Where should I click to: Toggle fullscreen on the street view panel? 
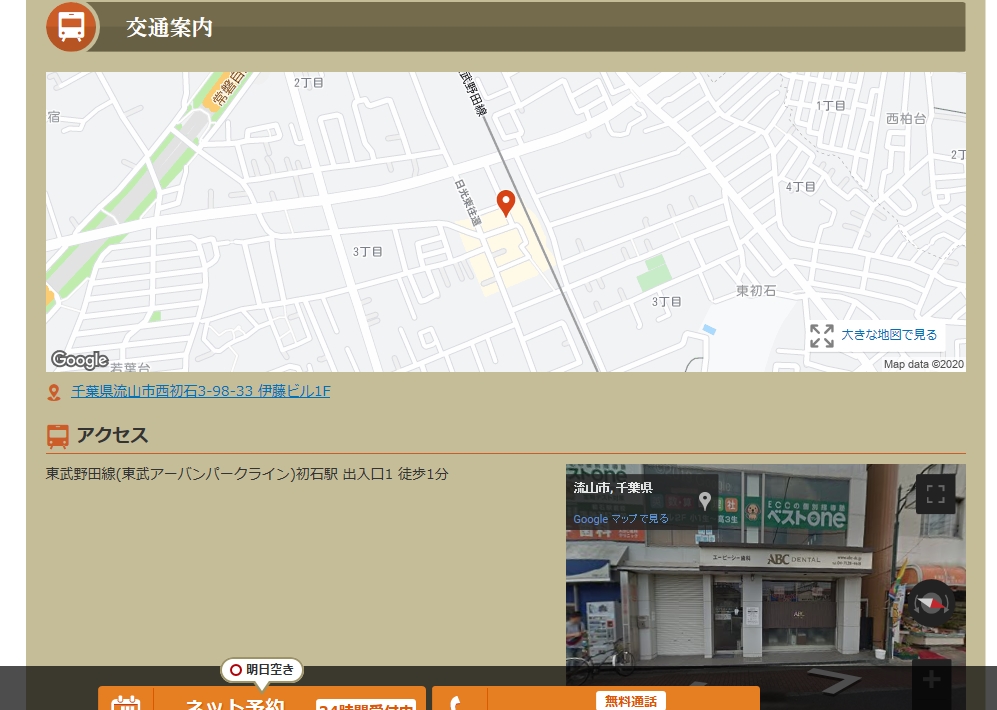(935, 494)
